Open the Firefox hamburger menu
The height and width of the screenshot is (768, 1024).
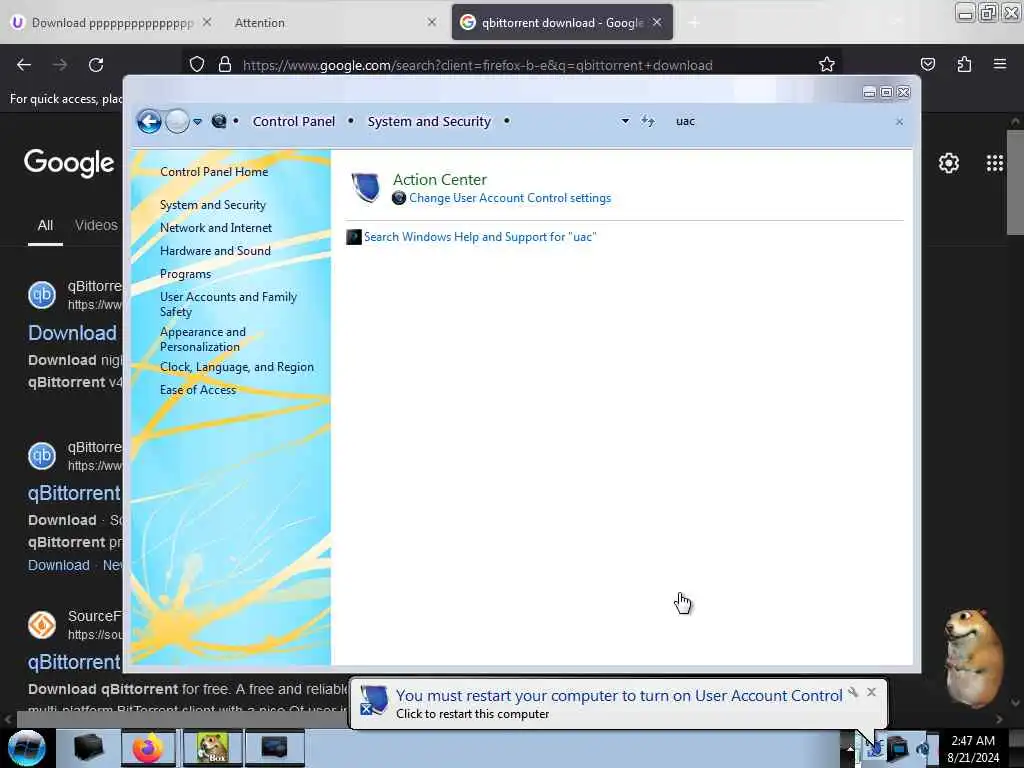[999, 64]
